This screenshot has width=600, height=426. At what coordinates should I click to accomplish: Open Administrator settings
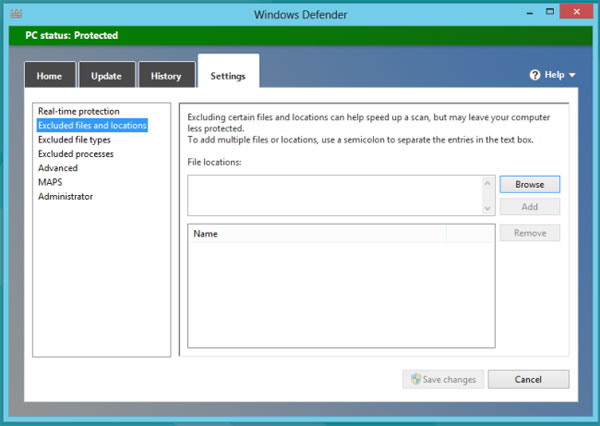click(x=66, y=196)
